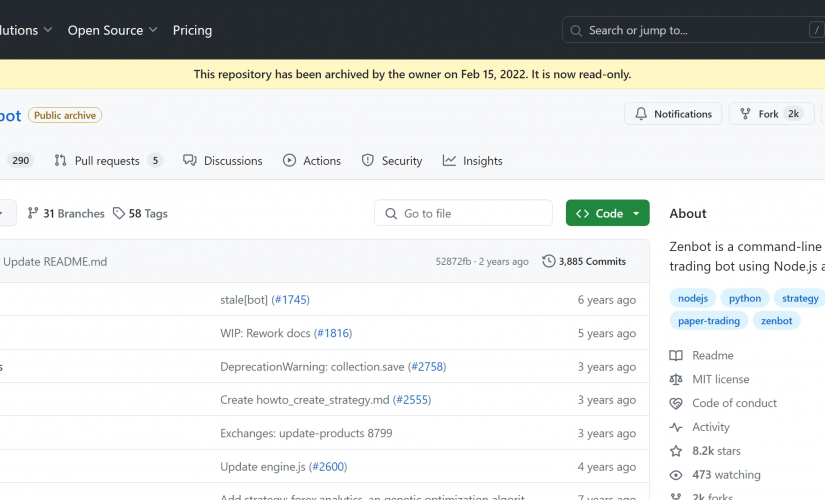This screenshot has height=500, width=825.
Task: Open the Pricing page link
Action: [192, 31]
